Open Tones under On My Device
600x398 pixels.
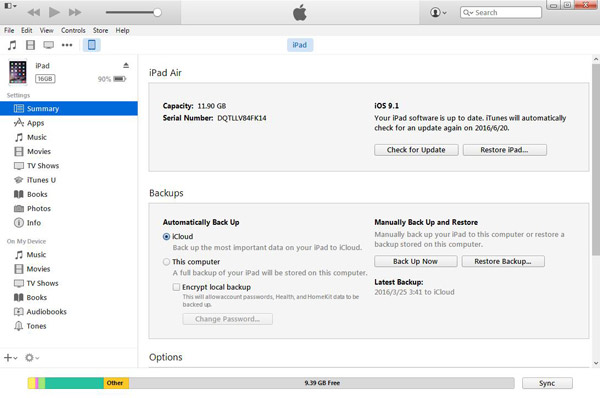[x=69, y=326]
